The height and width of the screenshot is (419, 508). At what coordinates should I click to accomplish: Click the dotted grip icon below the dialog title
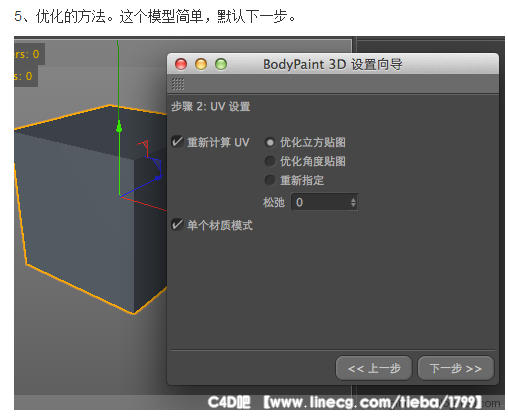coord(178,84)
